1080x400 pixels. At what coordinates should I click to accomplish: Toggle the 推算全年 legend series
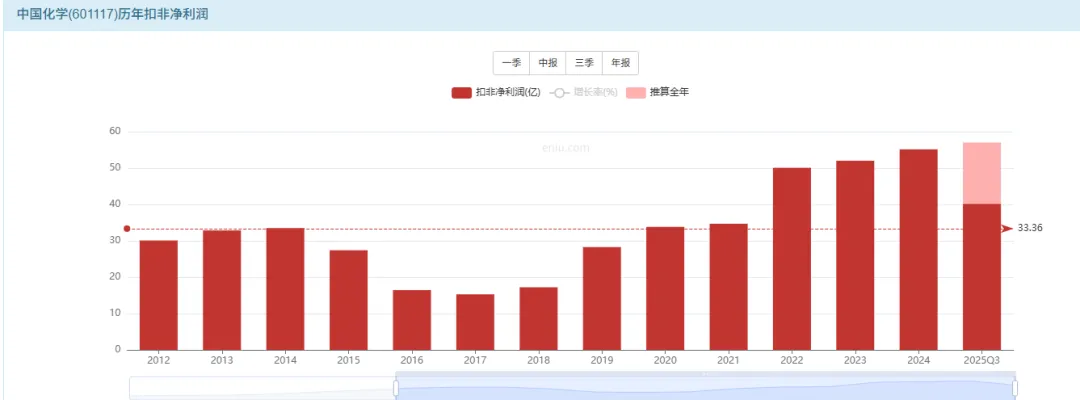coord(657,92)
